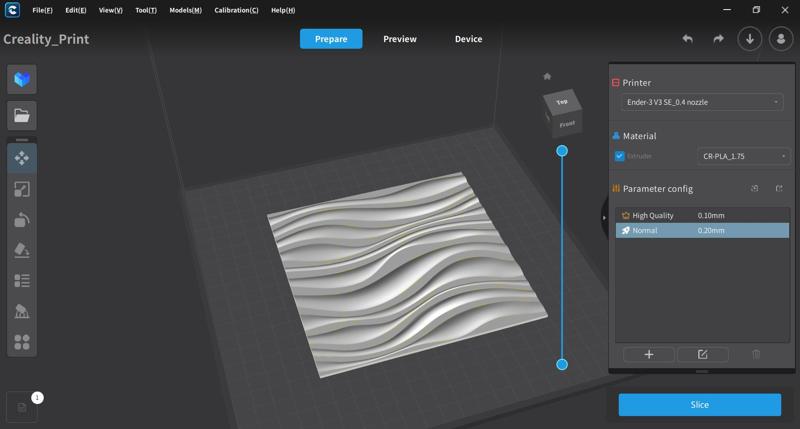This screenshot has height=429, width=800.
Task: Select the Move tool
Action: (x=22, y=158)
